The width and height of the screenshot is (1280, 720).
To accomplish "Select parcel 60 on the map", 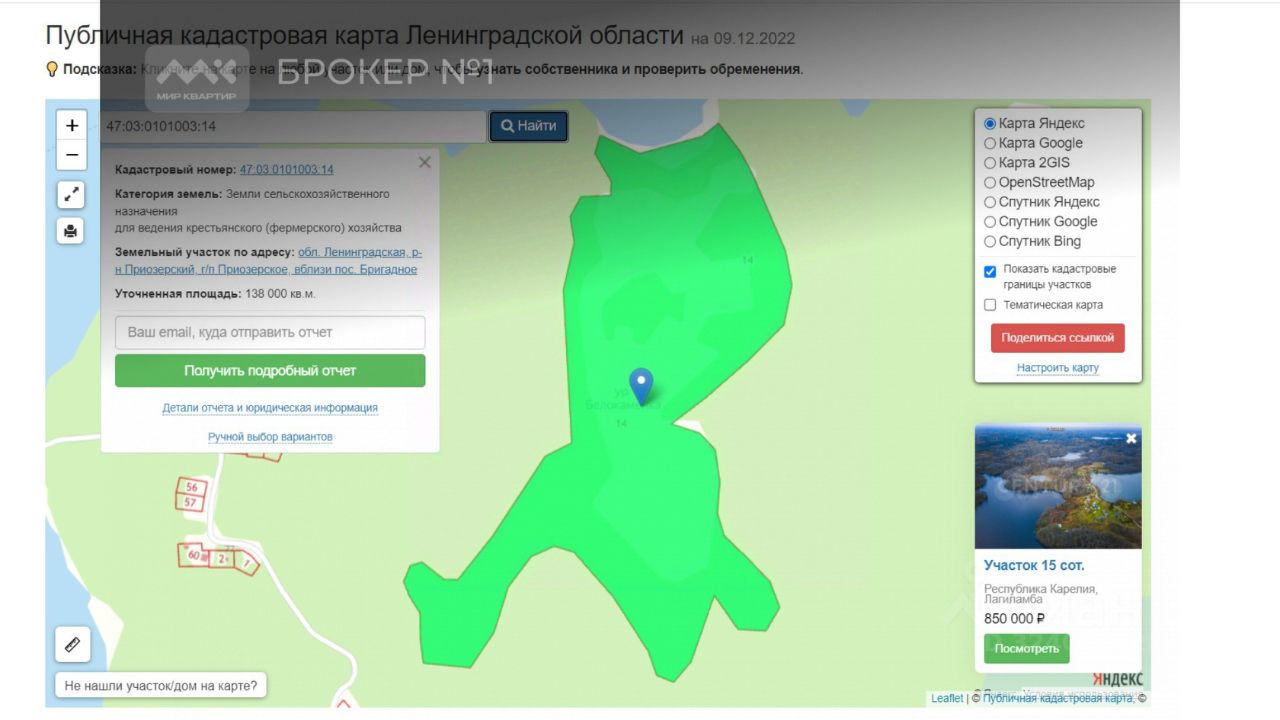I will (192, 554).
